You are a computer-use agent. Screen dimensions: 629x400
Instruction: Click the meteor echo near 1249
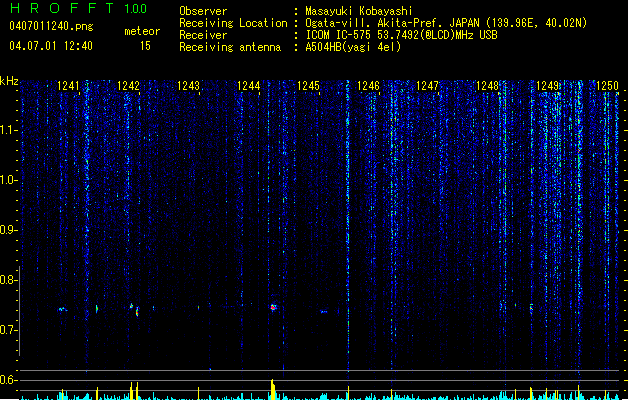pos(531,309)
